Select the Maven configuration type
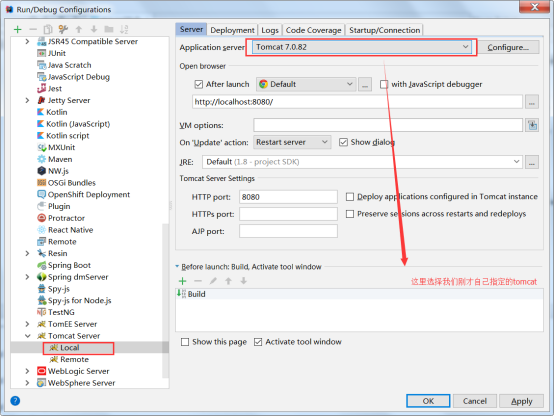The height and width of the screenshot is (416, 554). coord(60,159)
